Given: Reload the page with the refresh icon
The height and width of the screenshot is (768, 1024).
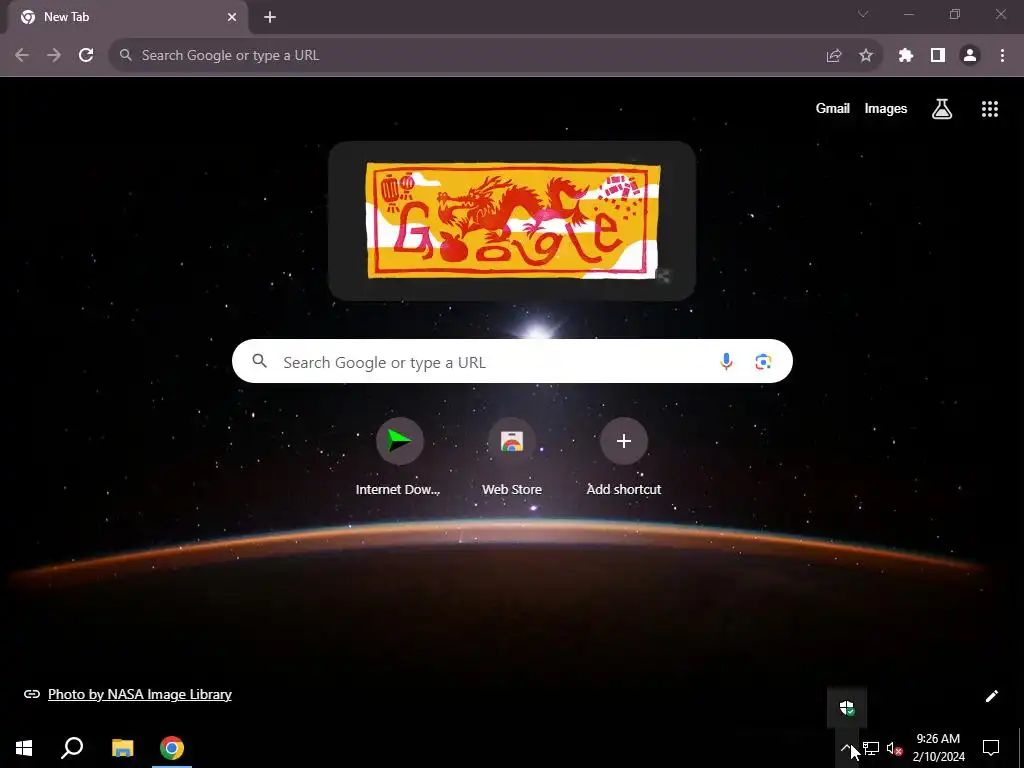Looking at the screenshot, I should pyautogui.click(x=86, y=56).
